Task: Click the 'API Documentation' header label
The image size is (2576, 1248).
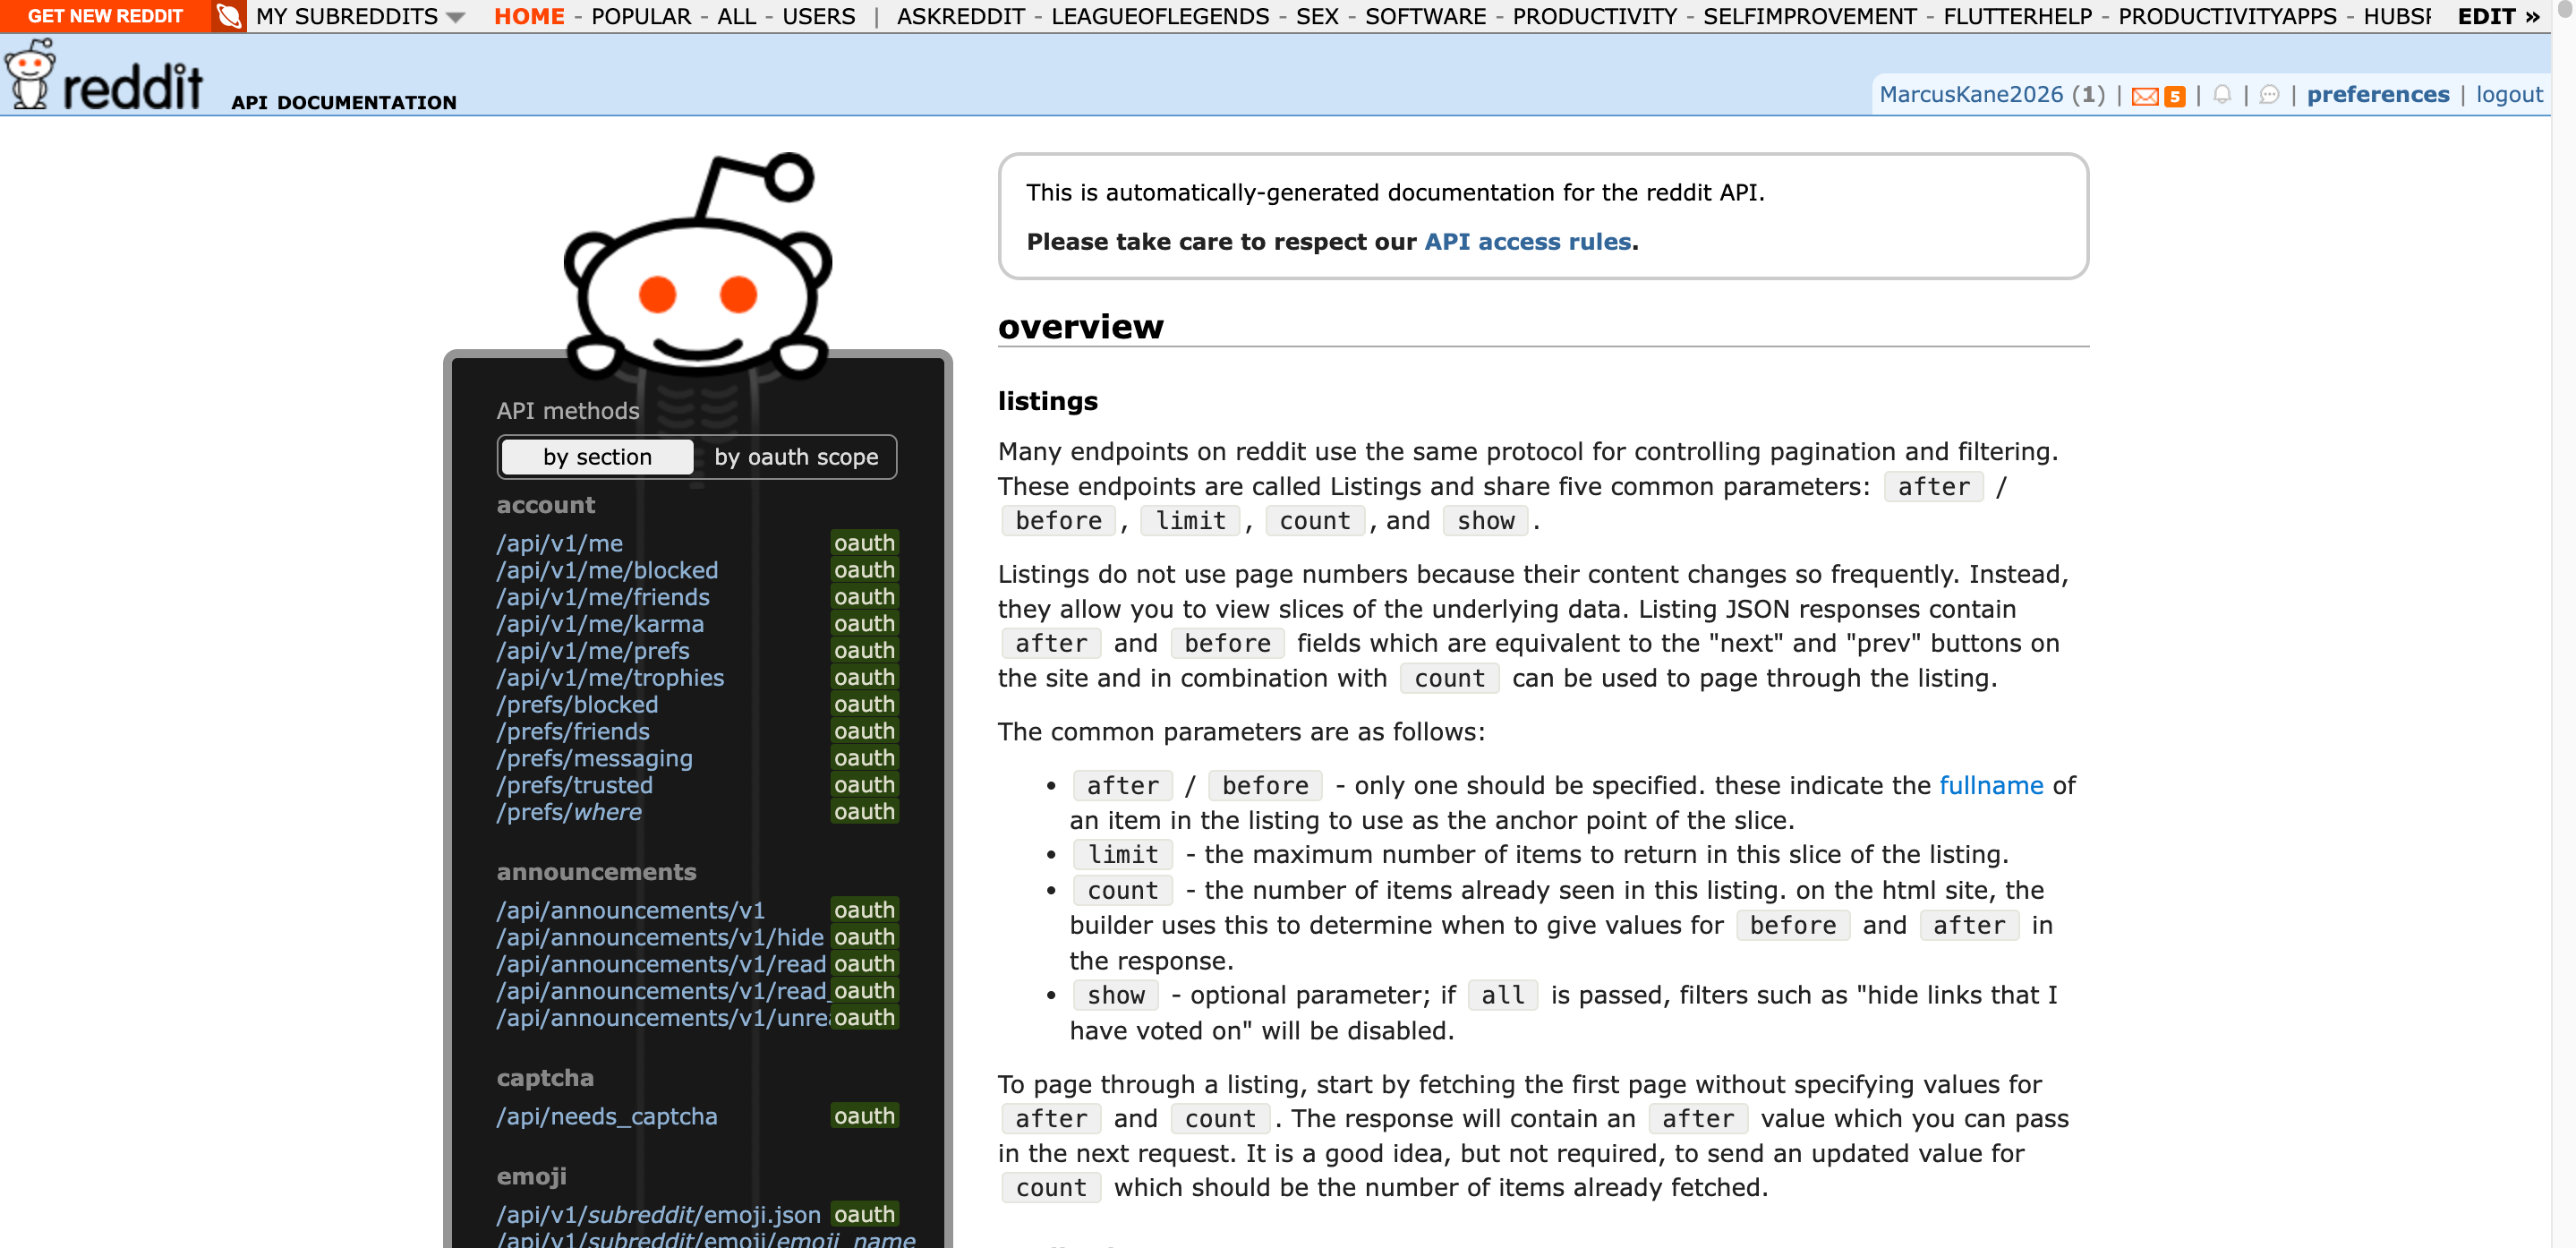Action: pyautogui.click(x=343, y=102)
